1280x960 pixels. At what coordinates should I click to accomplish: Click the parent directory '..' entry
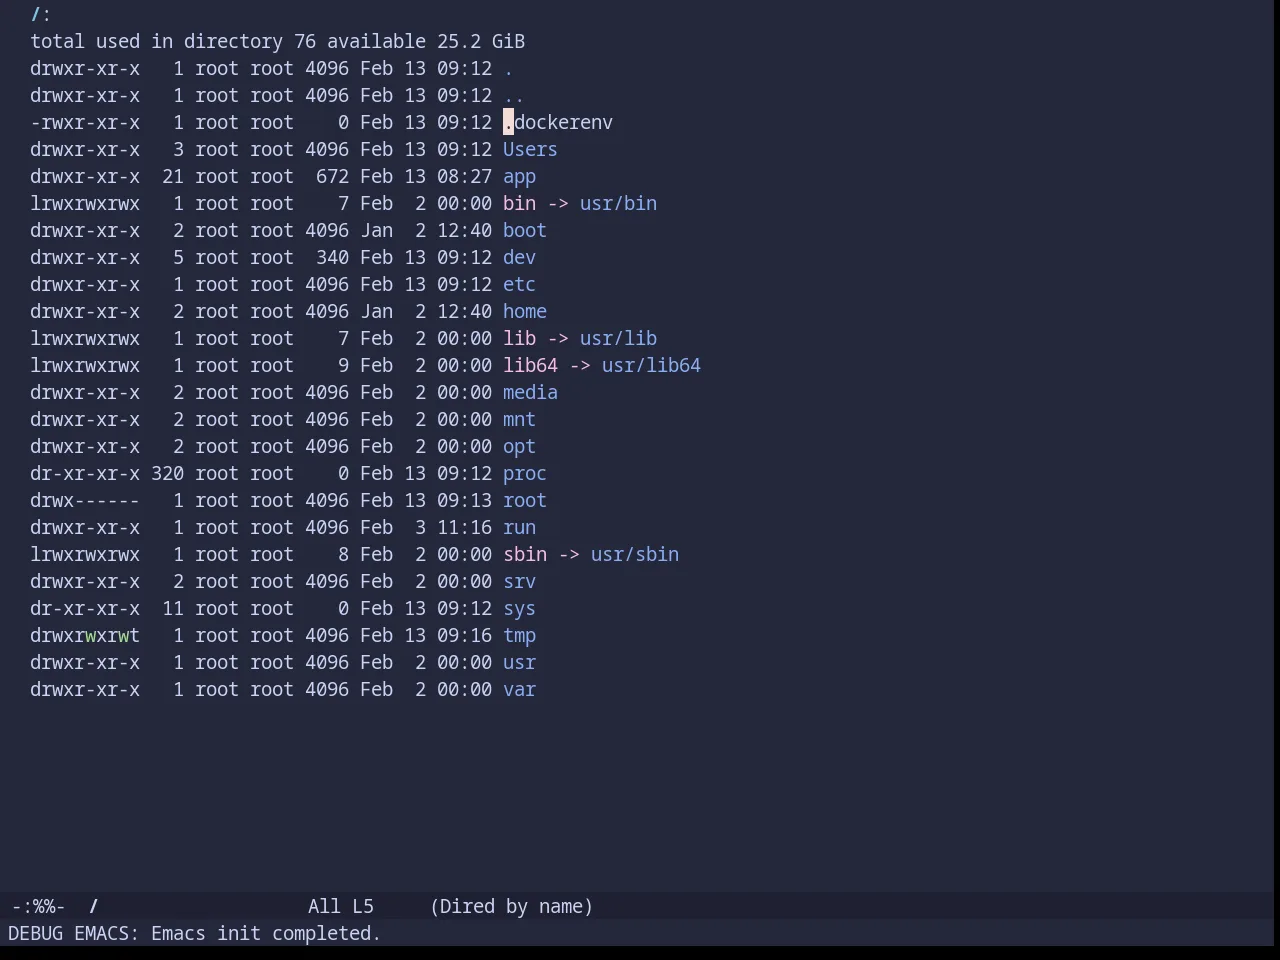[514, 95]
